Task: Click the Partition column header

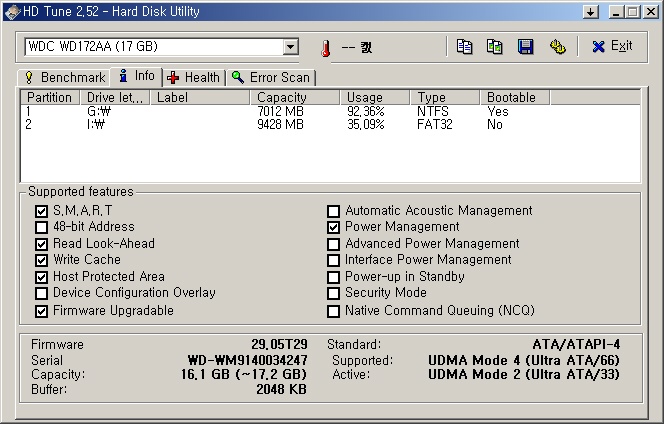Action: click(x=50, y=97)
